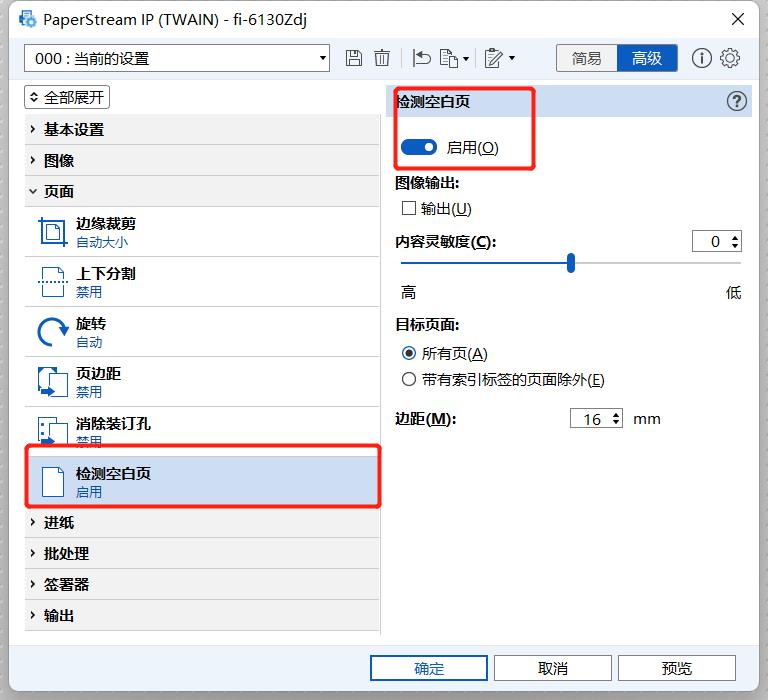Open the settings gear icon

click(x=730, y=58)
